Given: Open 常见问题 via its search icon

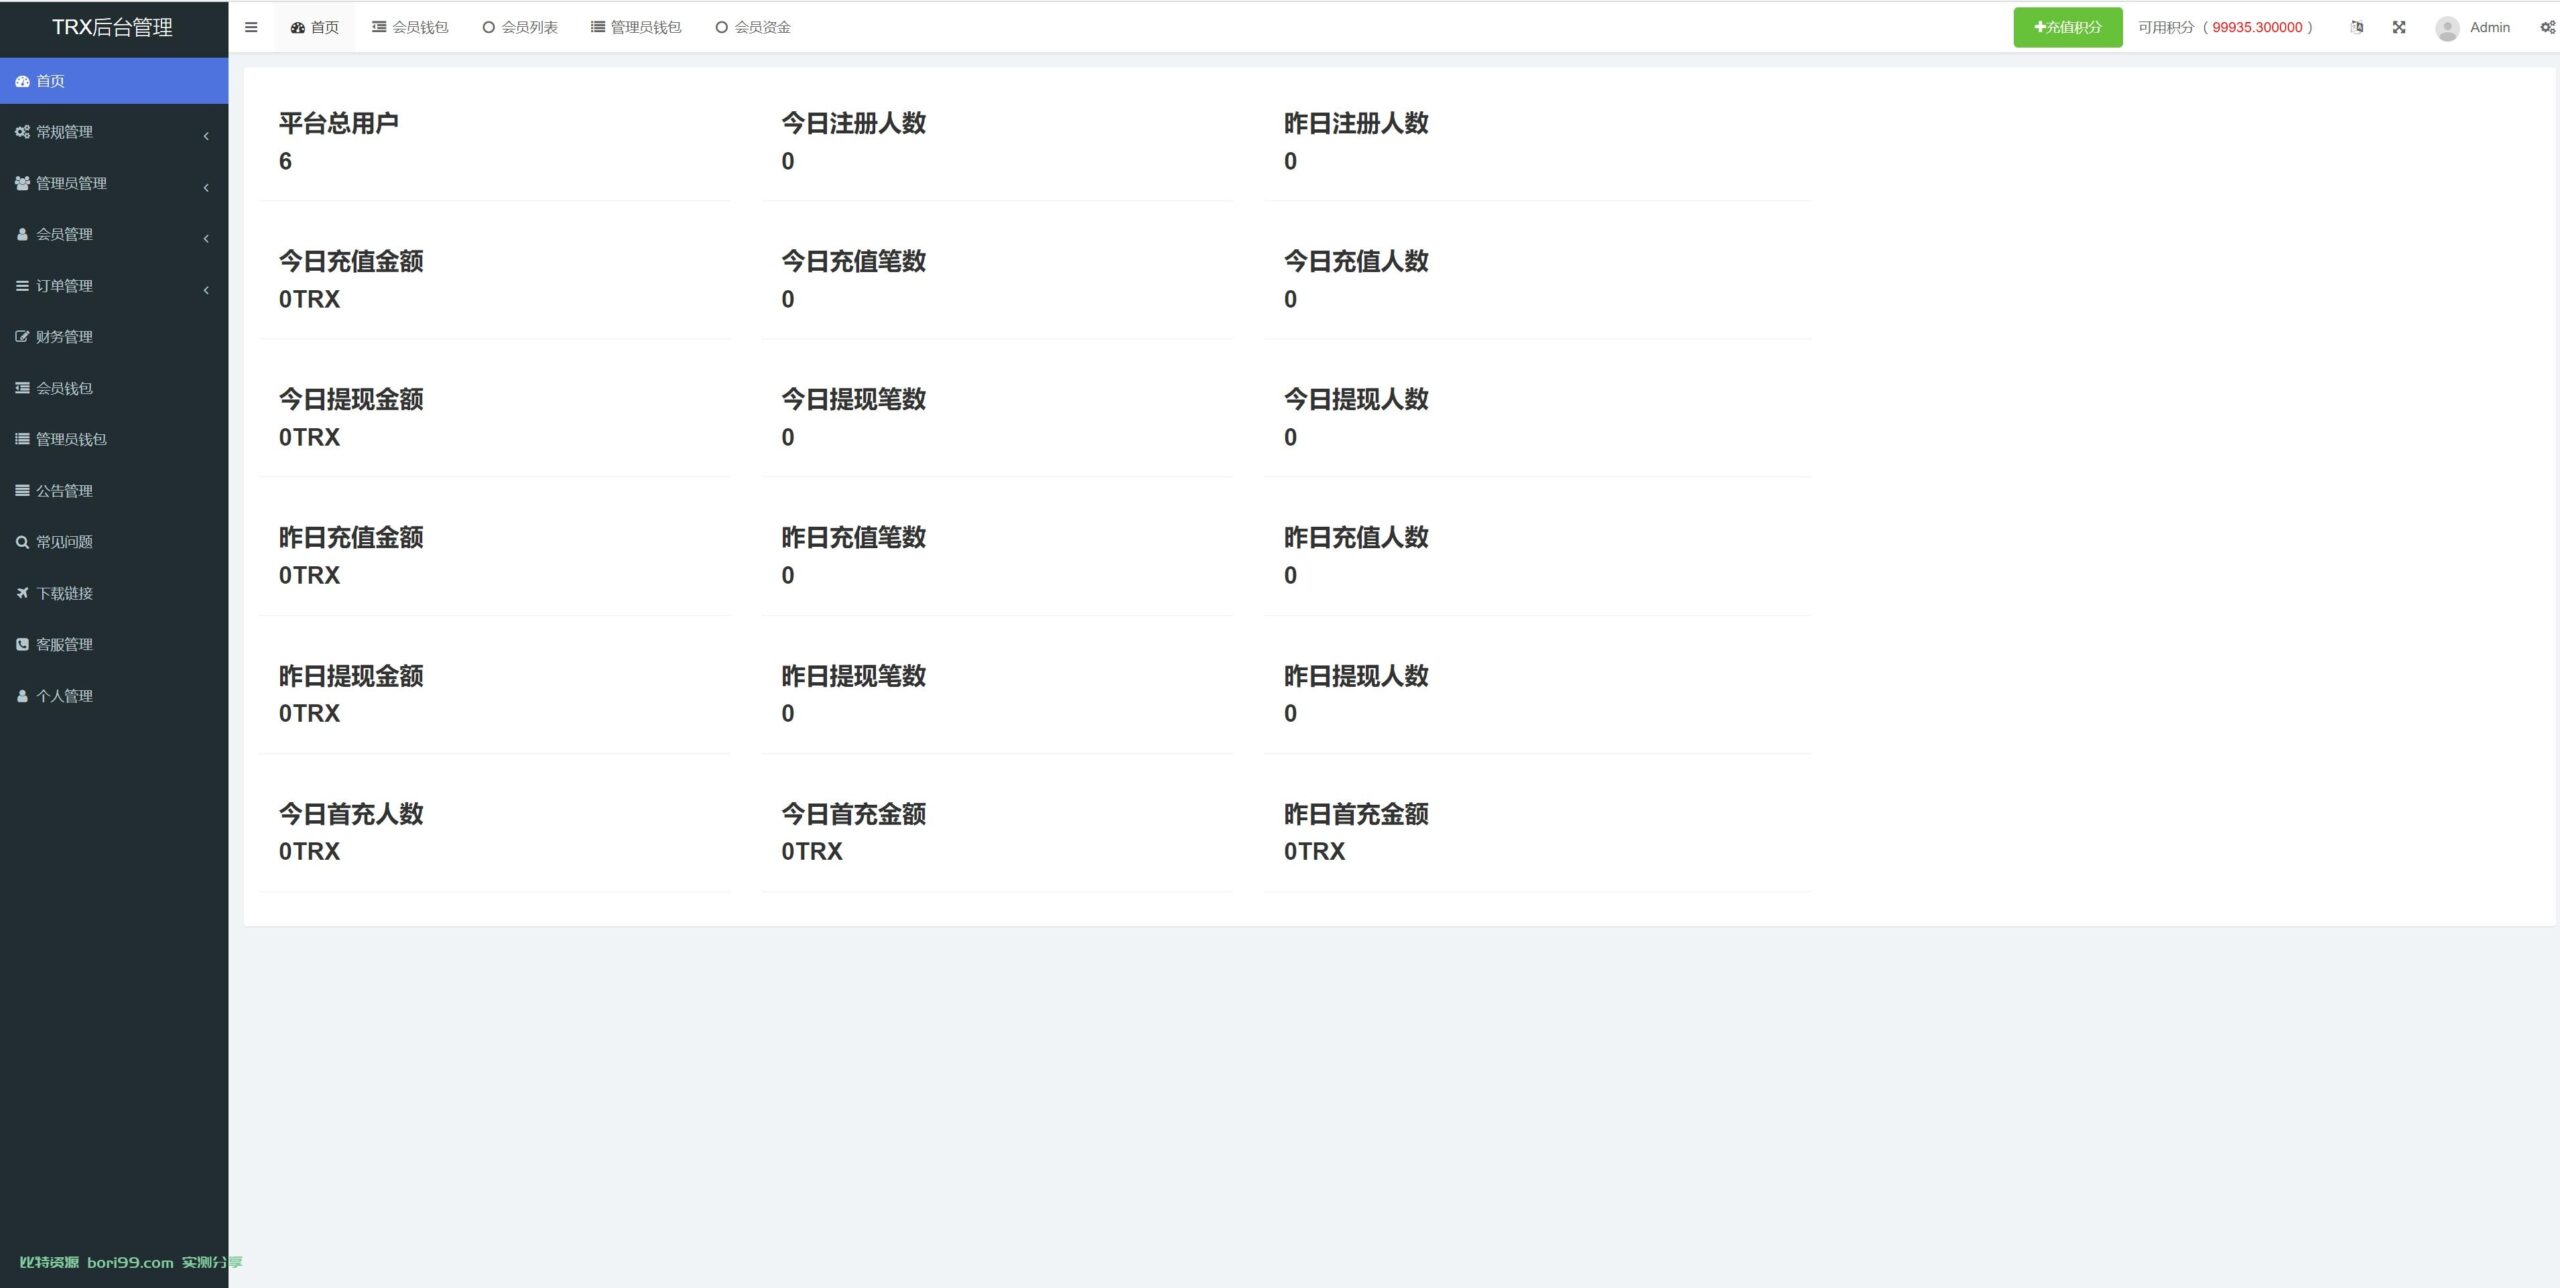Looking at the screenshot, I should click(x=22, y=542).
